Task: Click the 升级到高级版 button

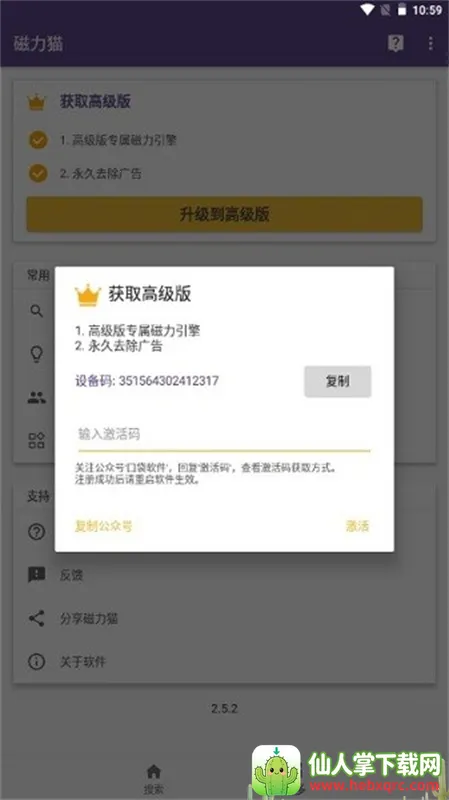Action: pyautogui.click(x=224, y=214)
